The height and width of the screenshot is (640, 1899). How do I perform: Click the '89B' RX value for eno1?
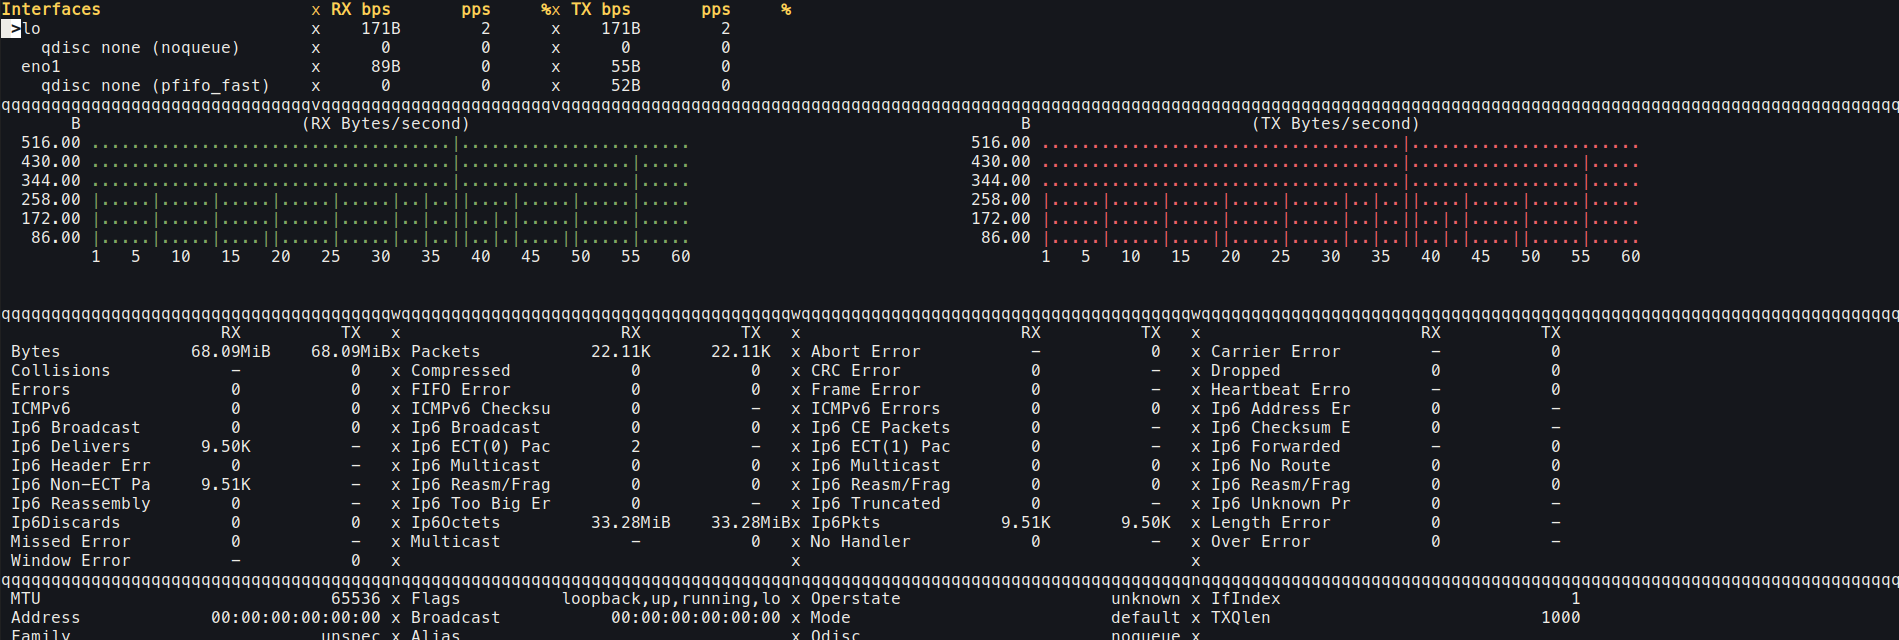[386, 67]
